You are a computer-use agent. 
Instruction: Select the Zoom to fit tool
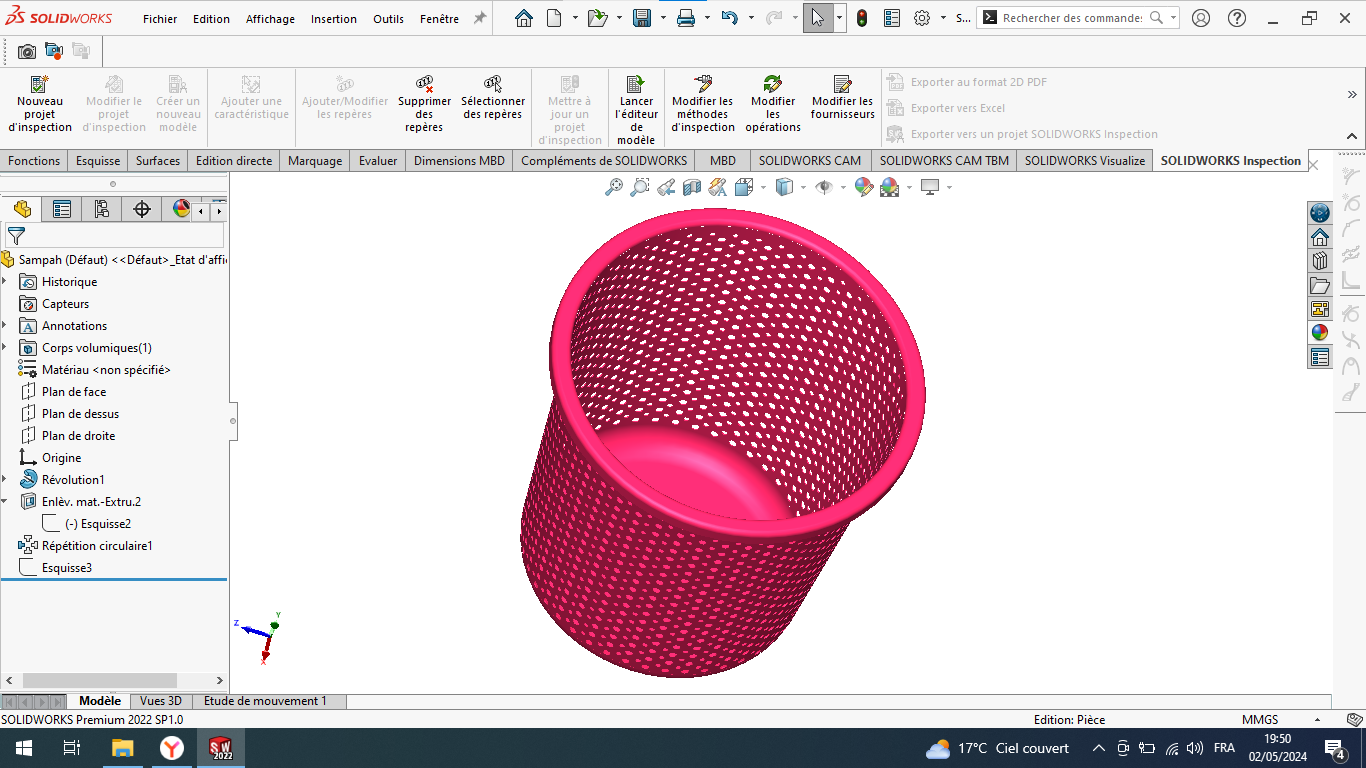613,186
